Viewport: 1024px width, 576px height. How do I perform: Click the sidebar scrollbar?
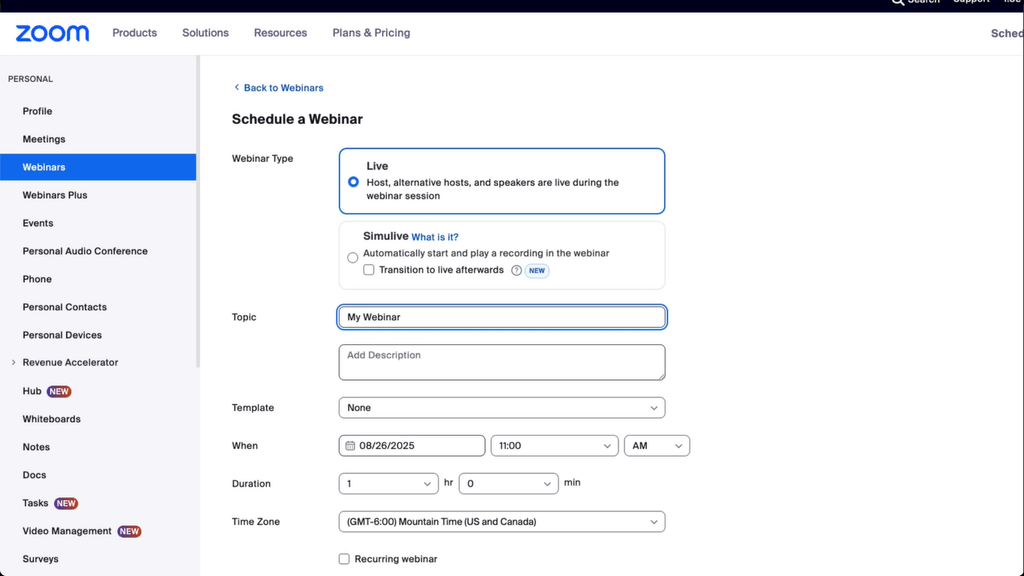click(x=198, y=212)
